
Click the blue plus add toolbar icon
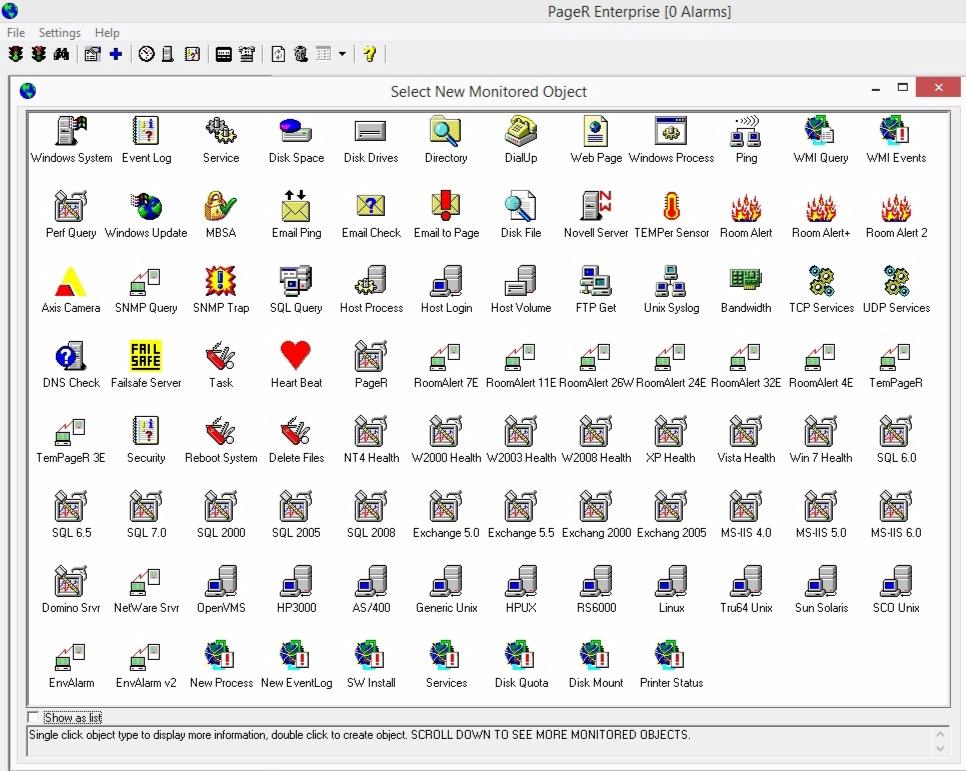coord(115,54)
